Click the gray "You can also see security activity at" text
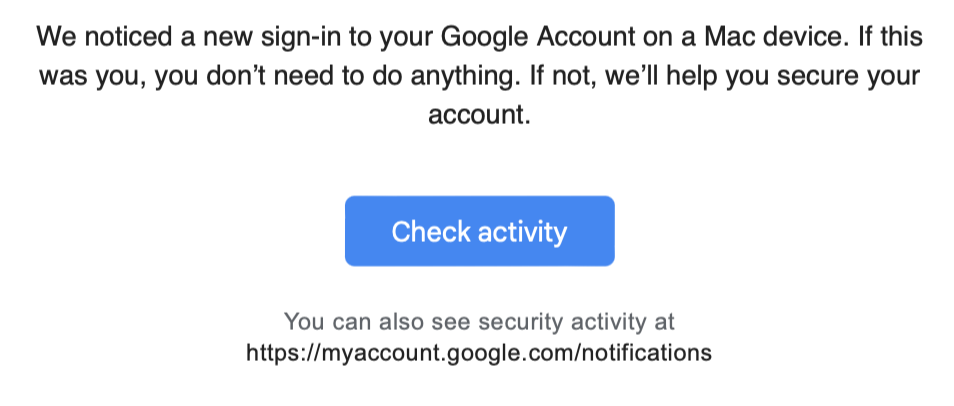954x406 pixels. tap(479, 322)
